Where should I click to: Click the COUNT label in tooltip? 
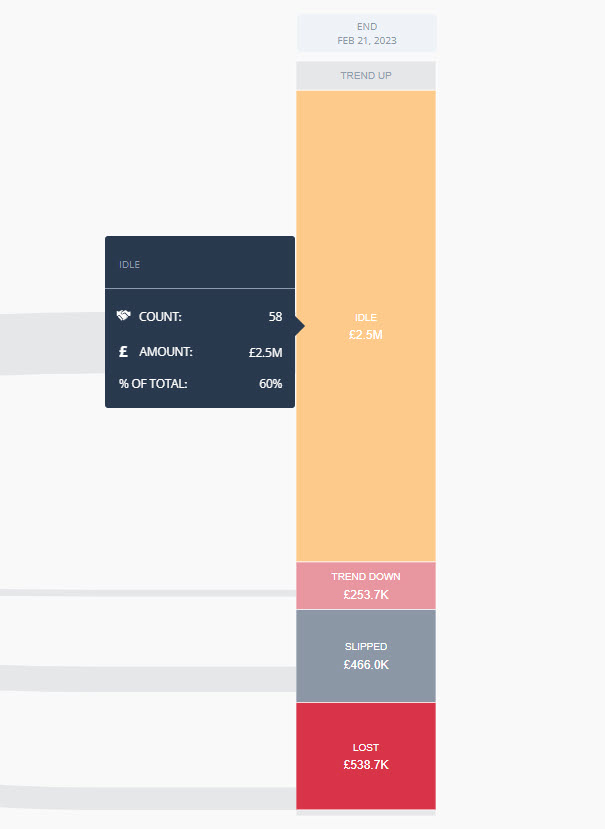[160, 317]
